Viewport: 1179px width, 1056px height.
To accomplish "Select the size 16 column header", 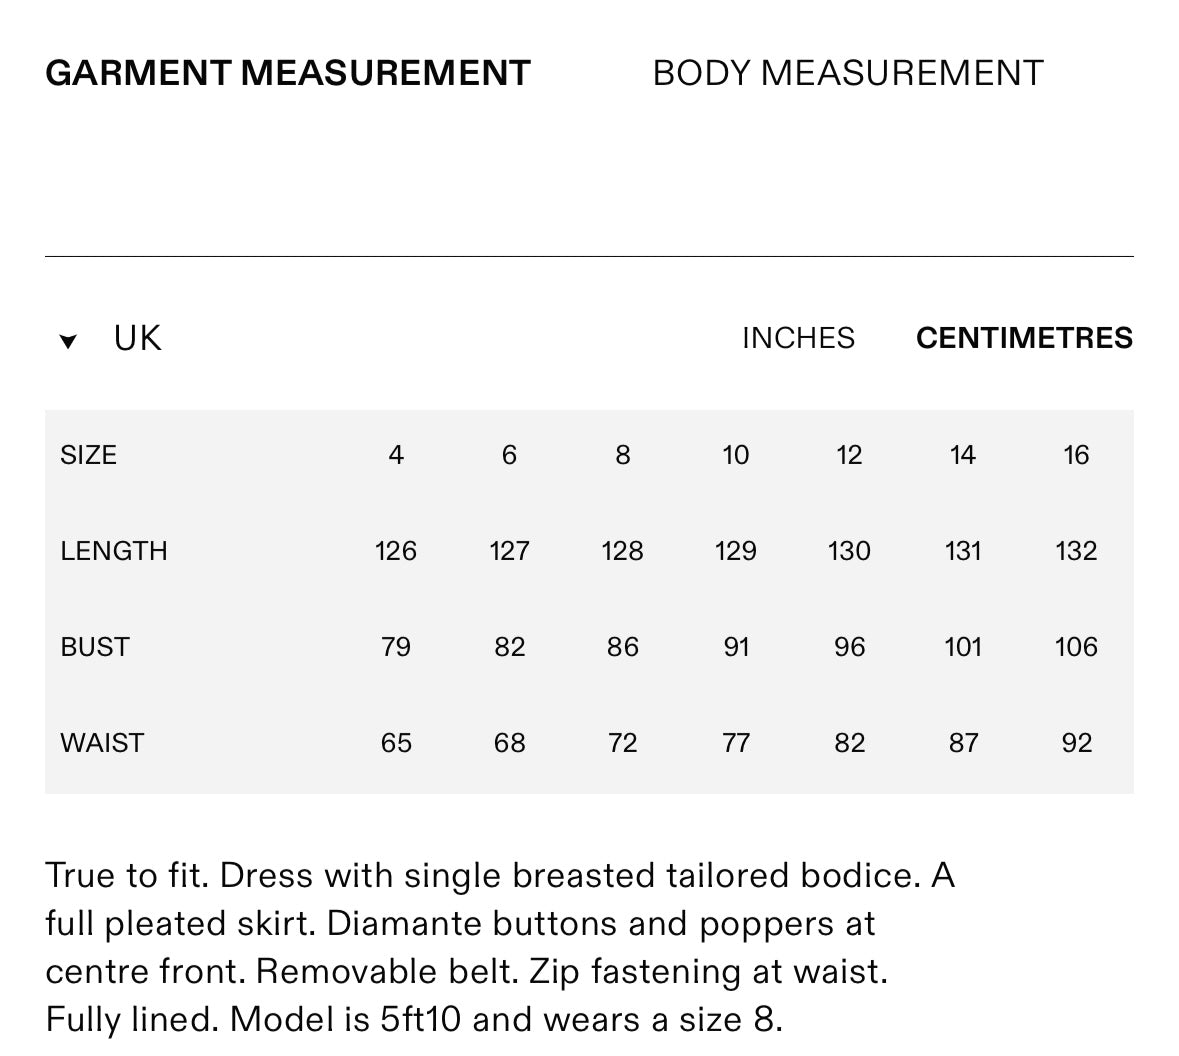I will [1076, 456].
